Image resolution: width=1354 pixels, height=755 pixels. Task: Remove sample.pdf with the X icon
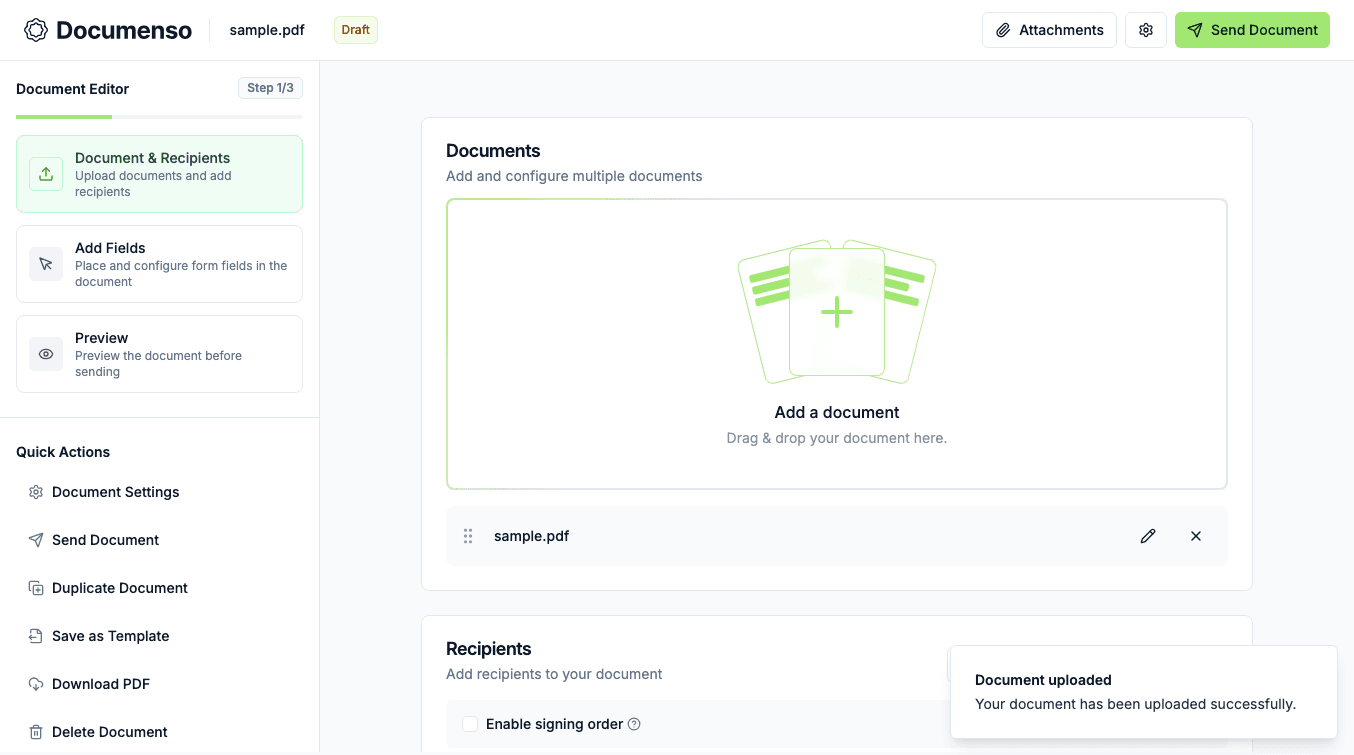(x=1196, y=536)
